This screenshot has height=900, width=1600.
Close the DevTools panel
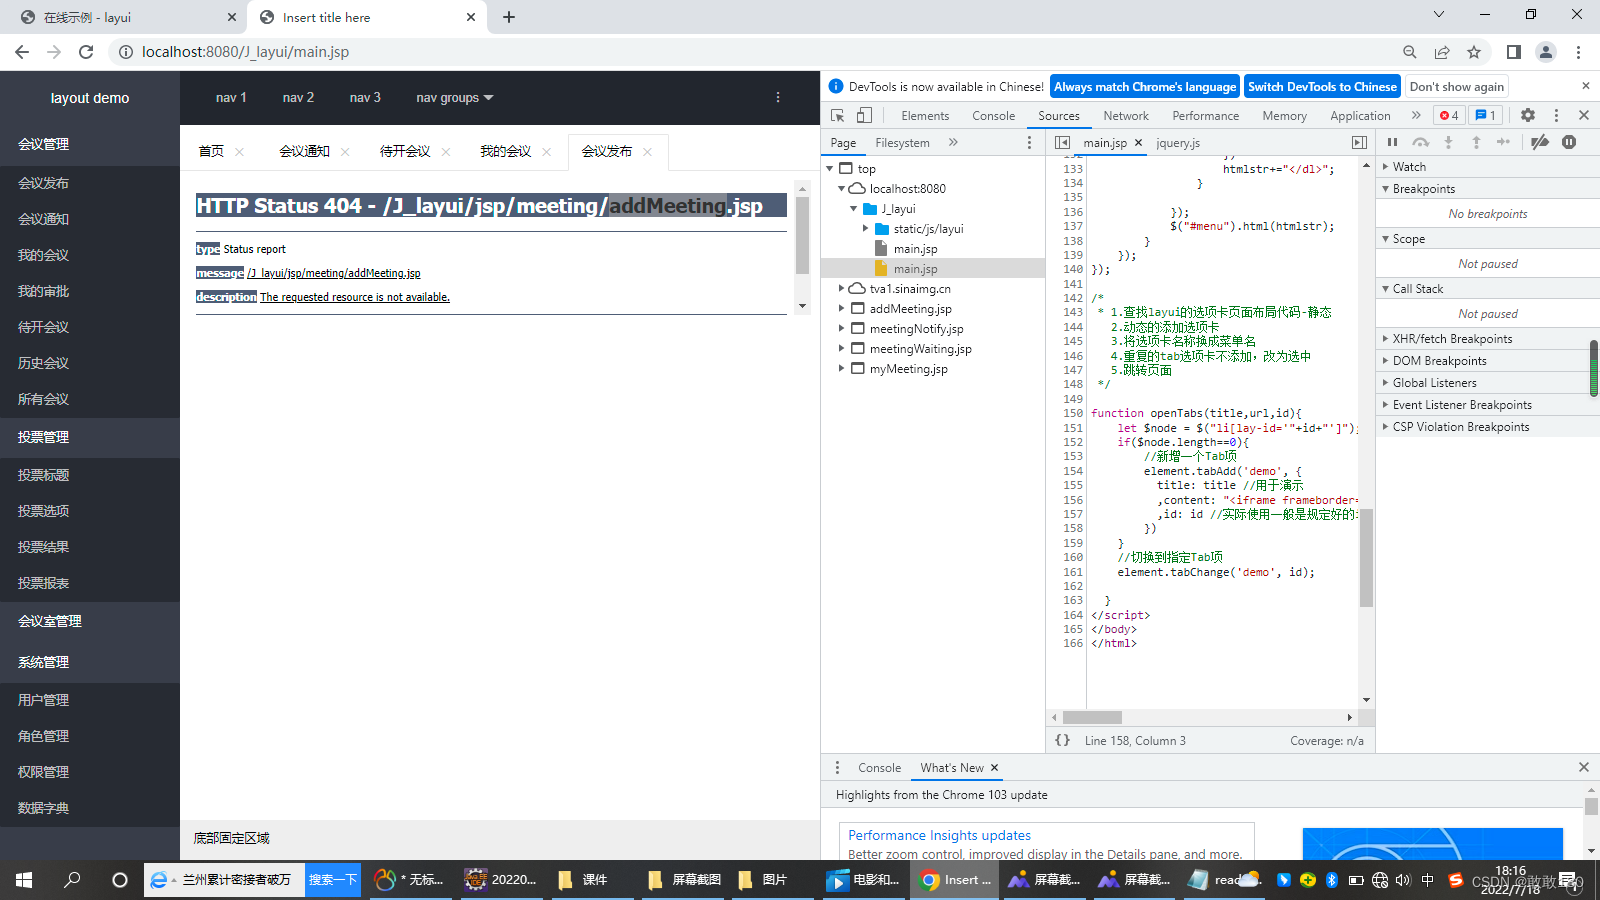[1584, 116]
